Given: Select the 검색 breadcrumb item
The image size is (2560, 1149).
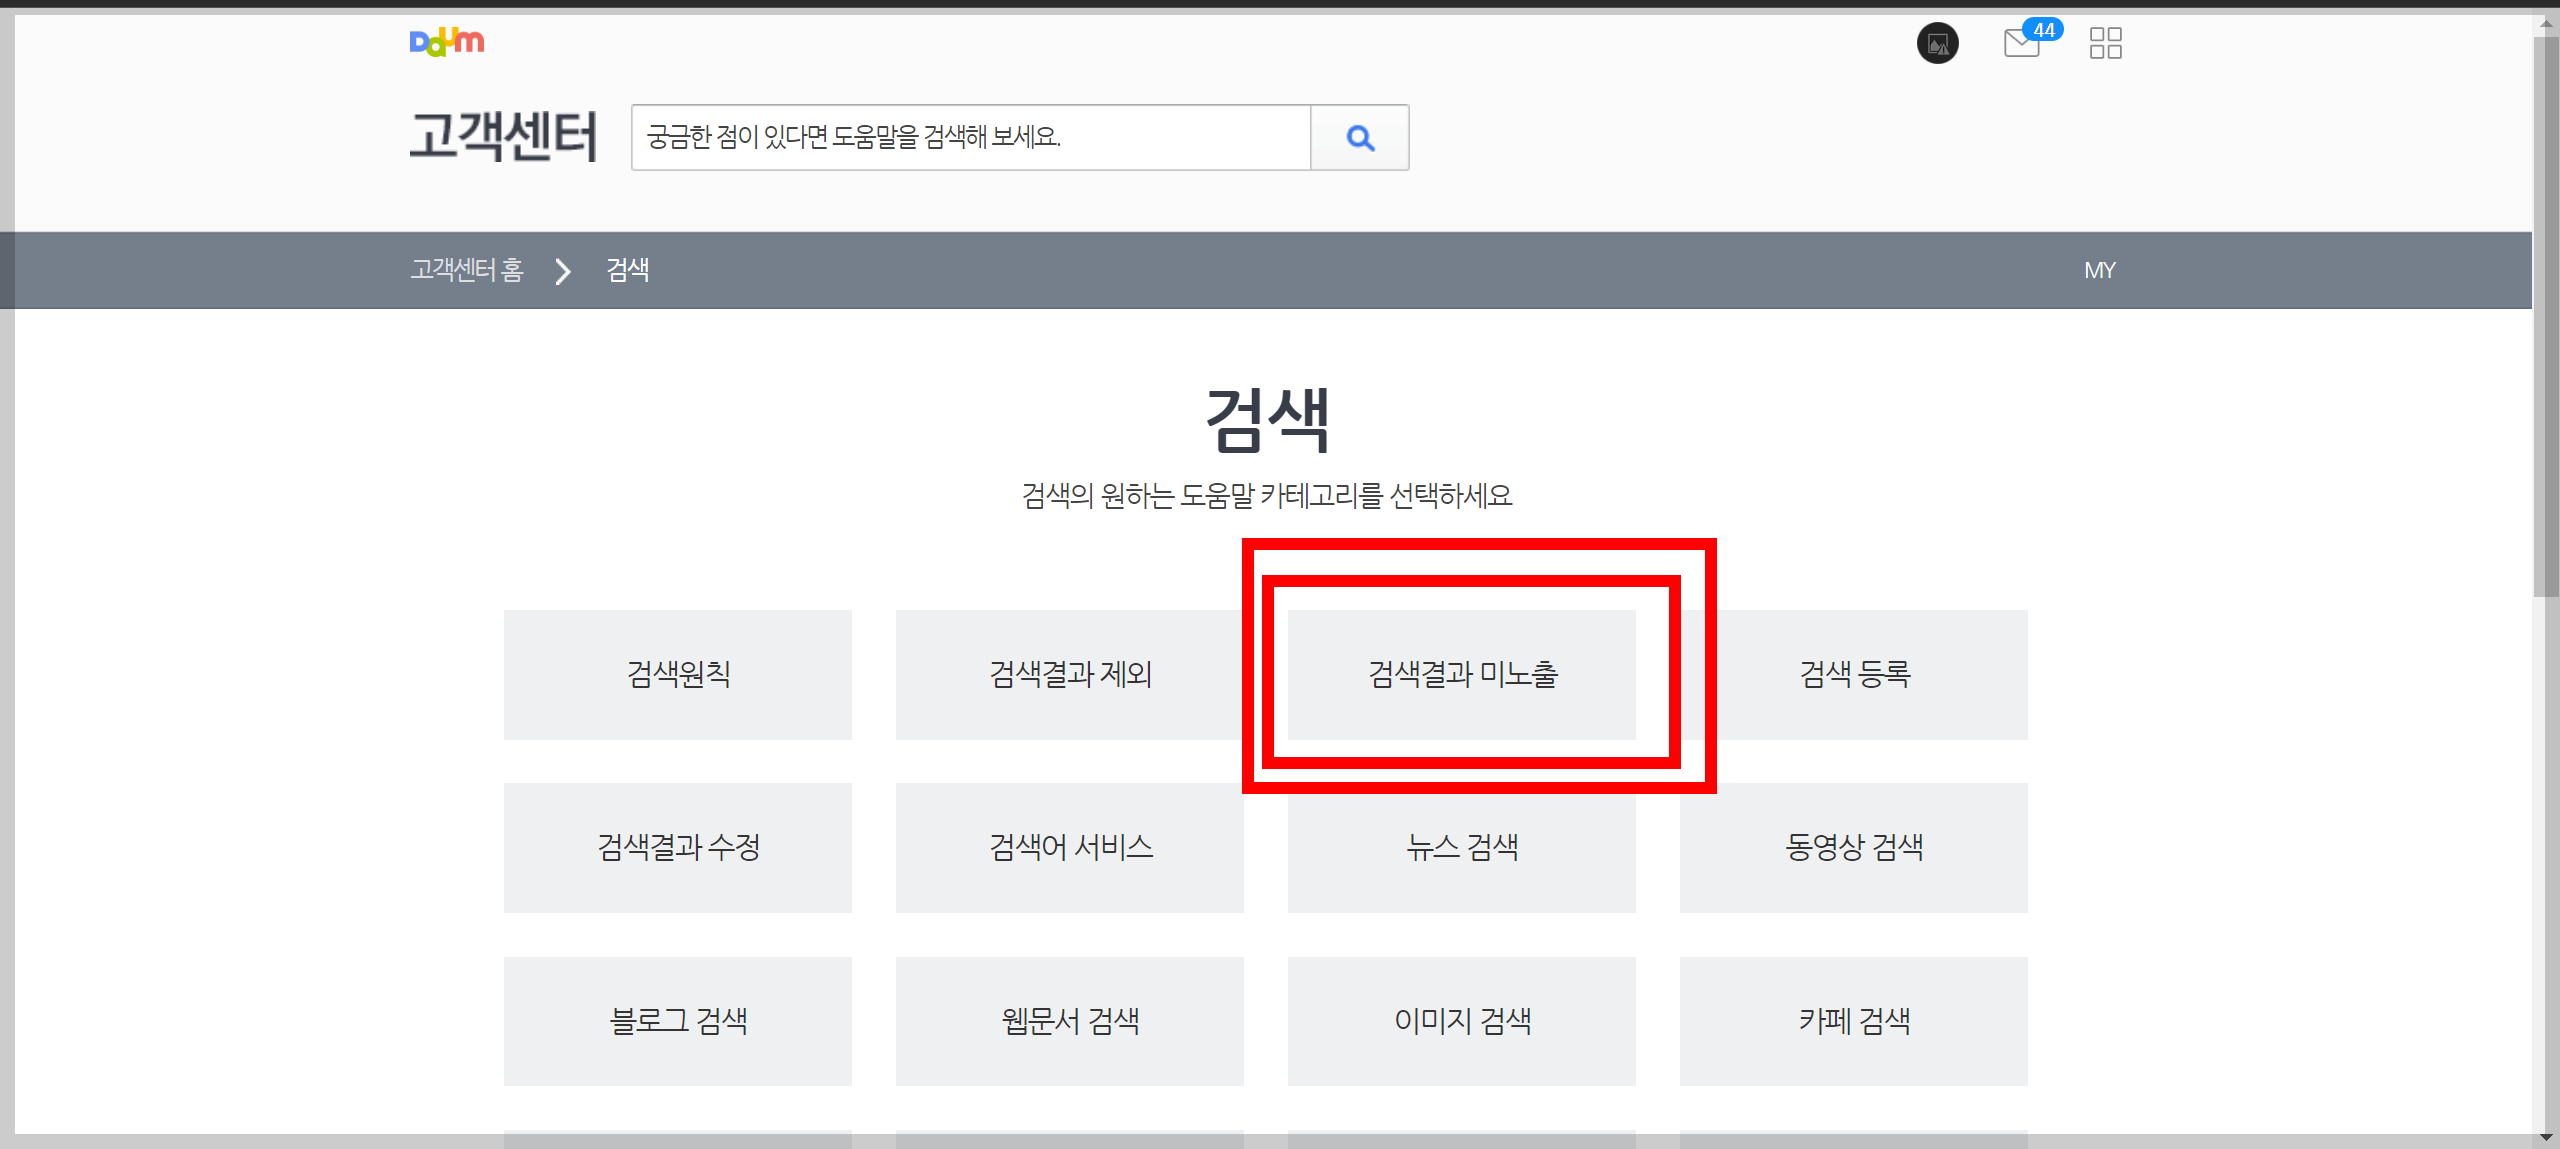Looking at the screenshot, I should 627,270.
